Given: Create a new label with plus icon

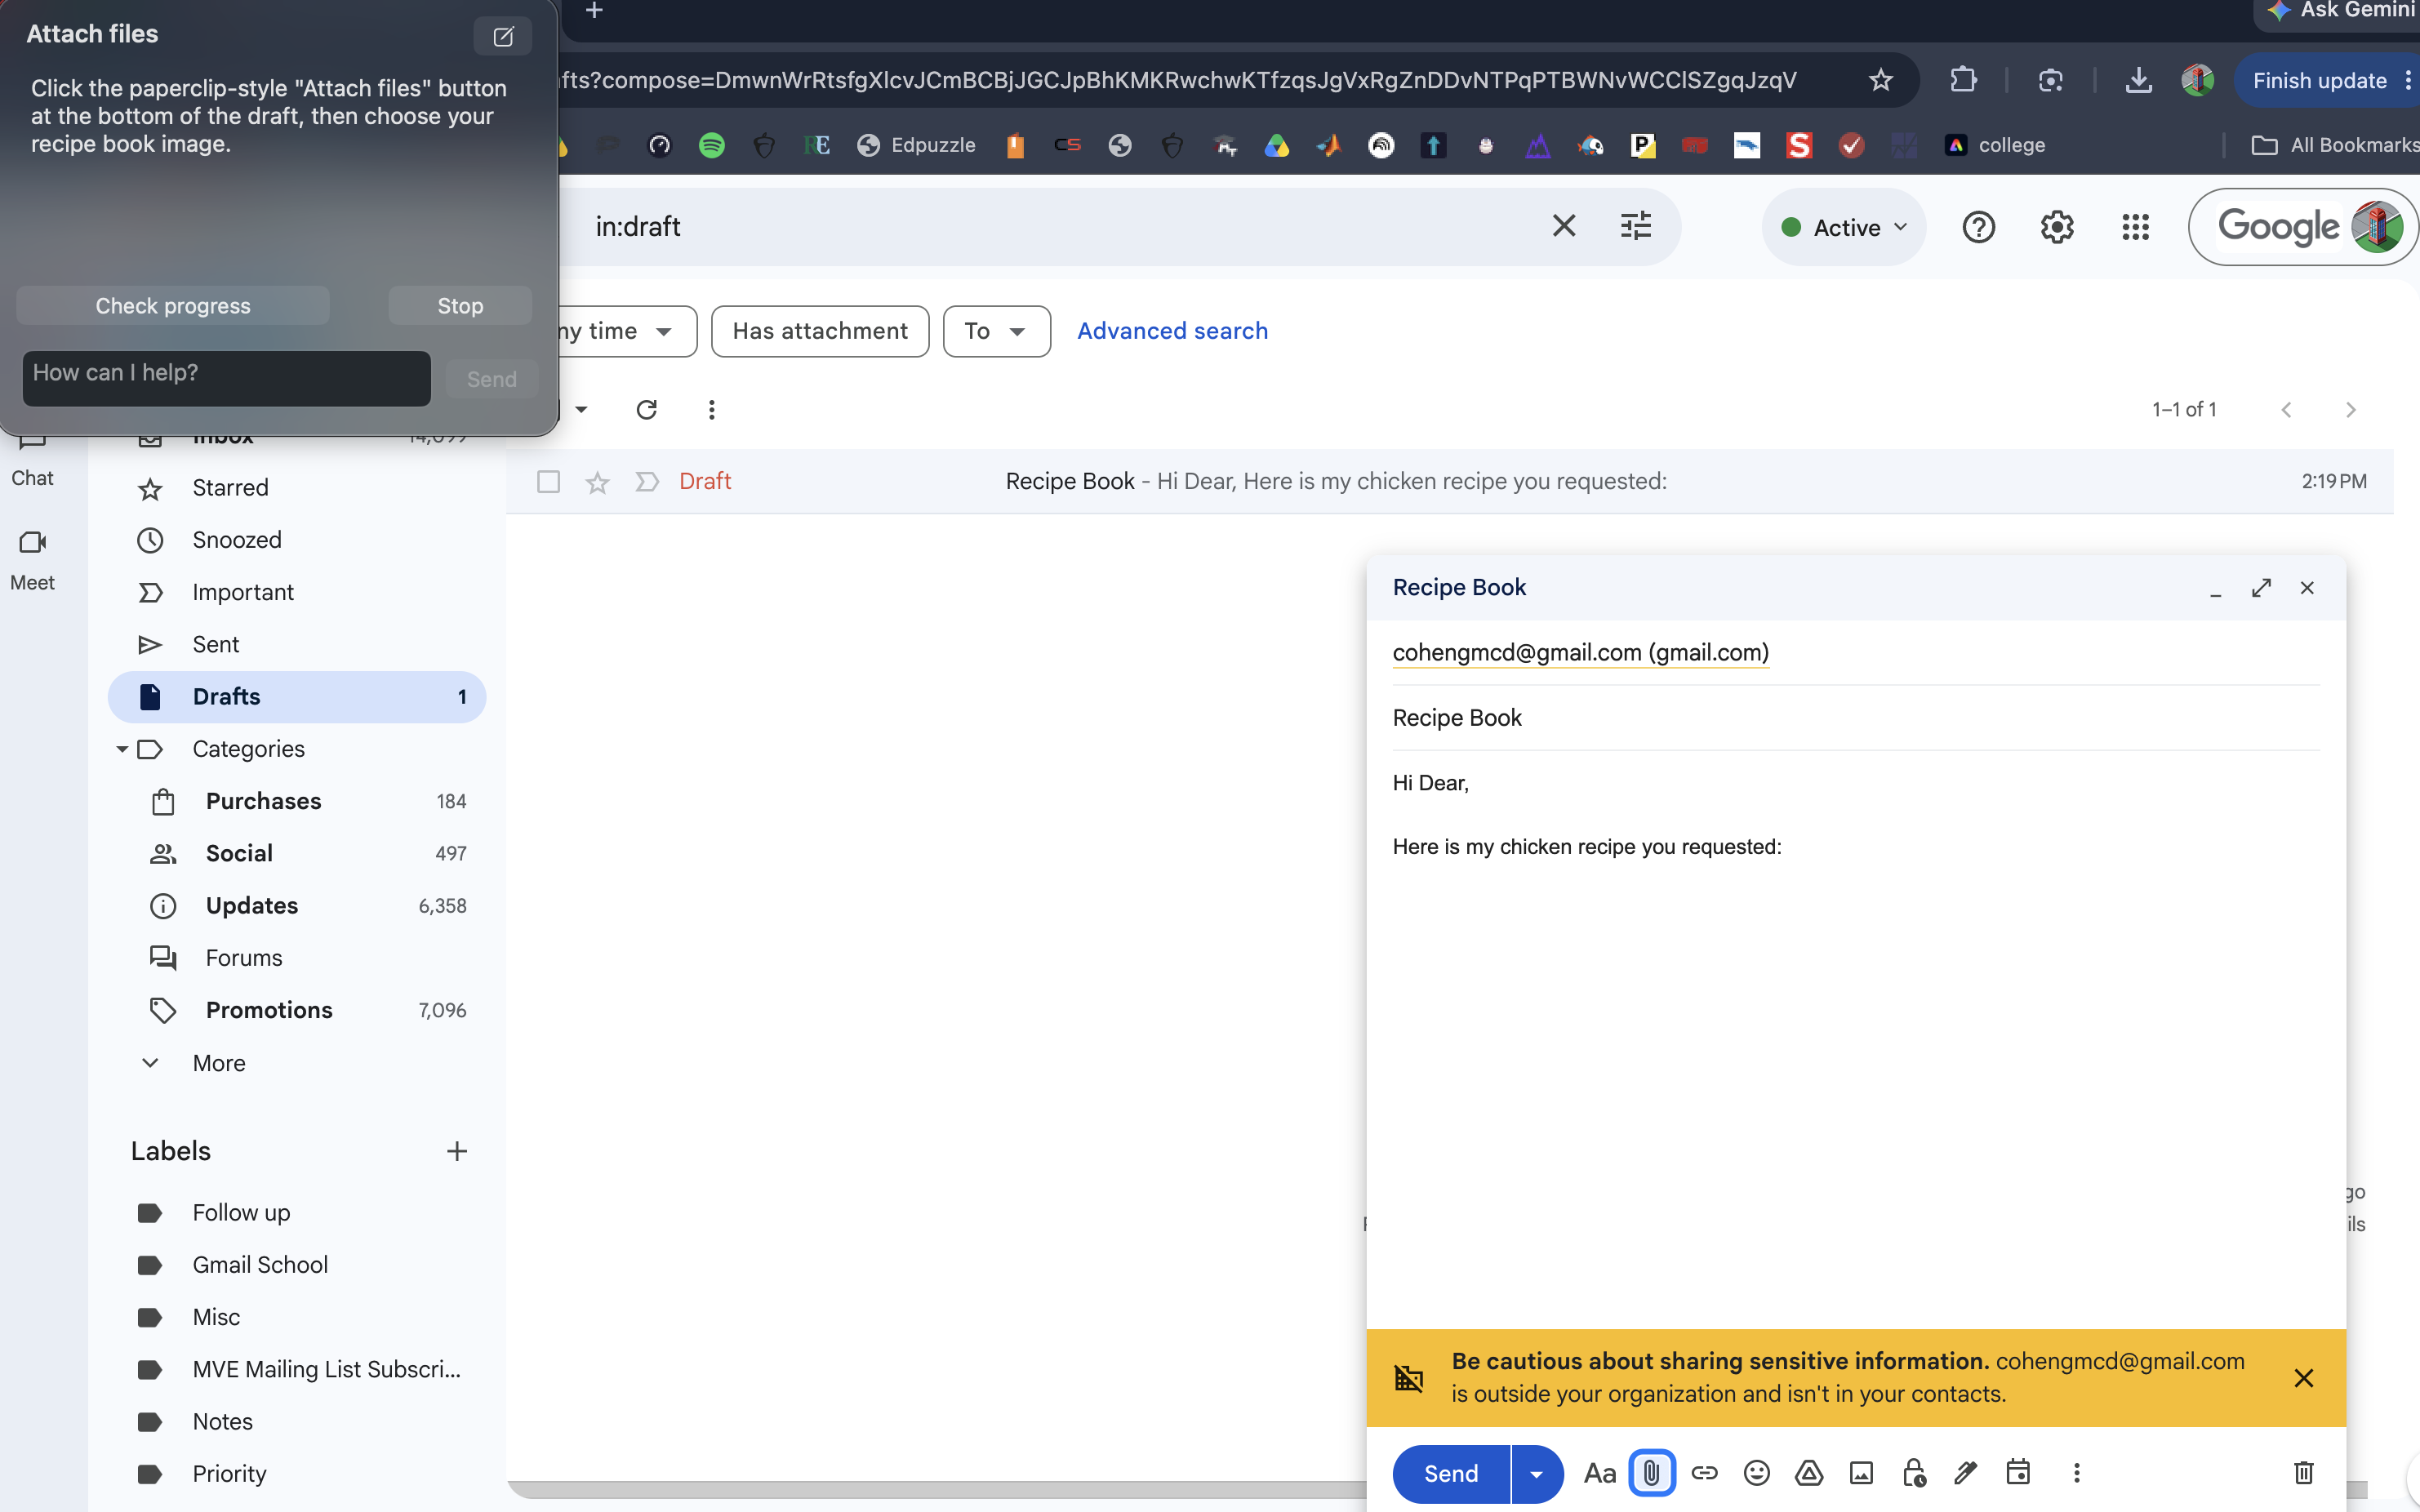Looking at the screenshot, I should pos(456,1151).
